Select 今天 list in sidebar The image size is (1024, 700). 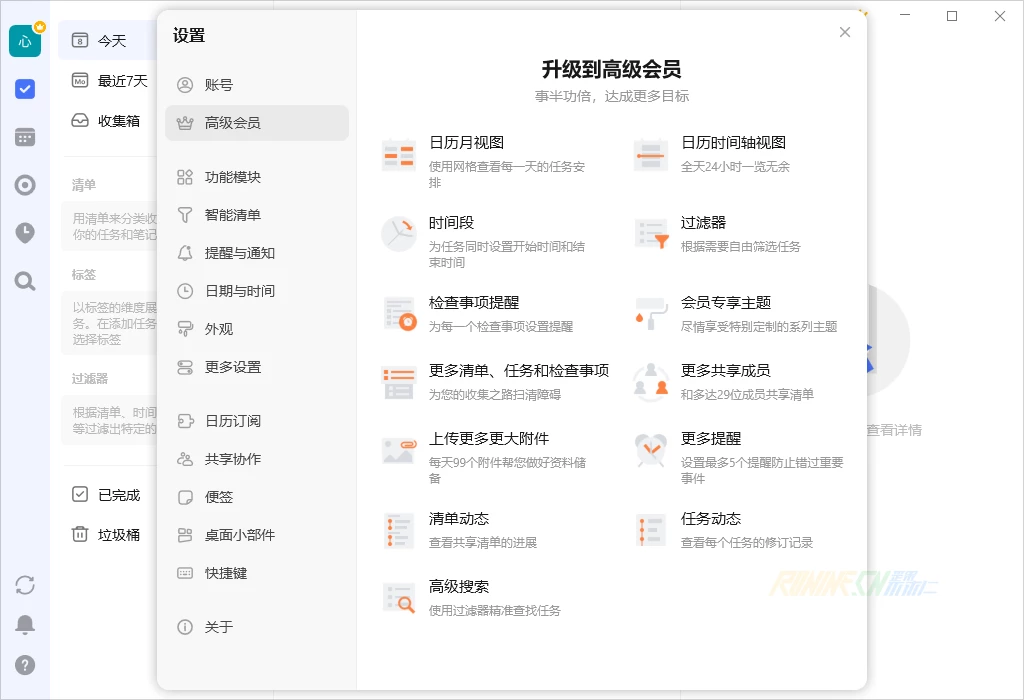click(110, 41)
